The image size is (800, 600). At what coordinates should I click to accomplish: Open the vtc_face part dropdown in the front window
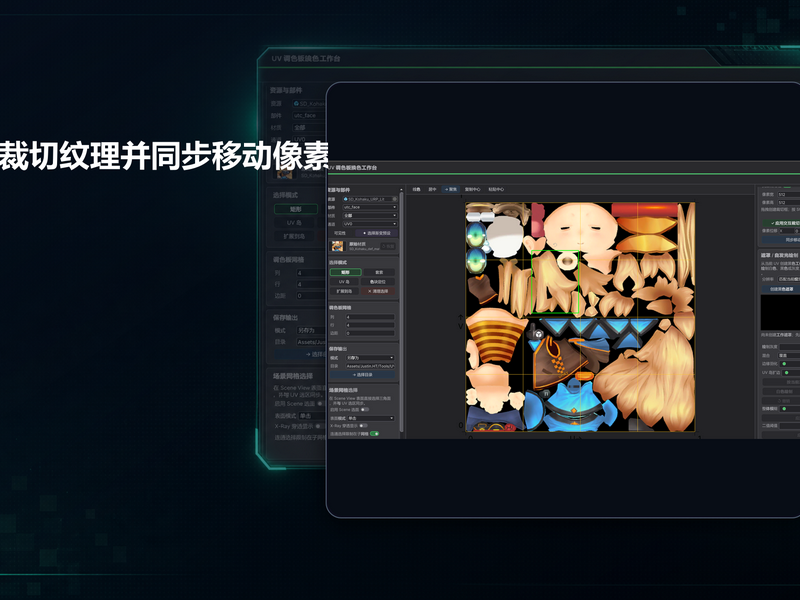coord(370,207)
